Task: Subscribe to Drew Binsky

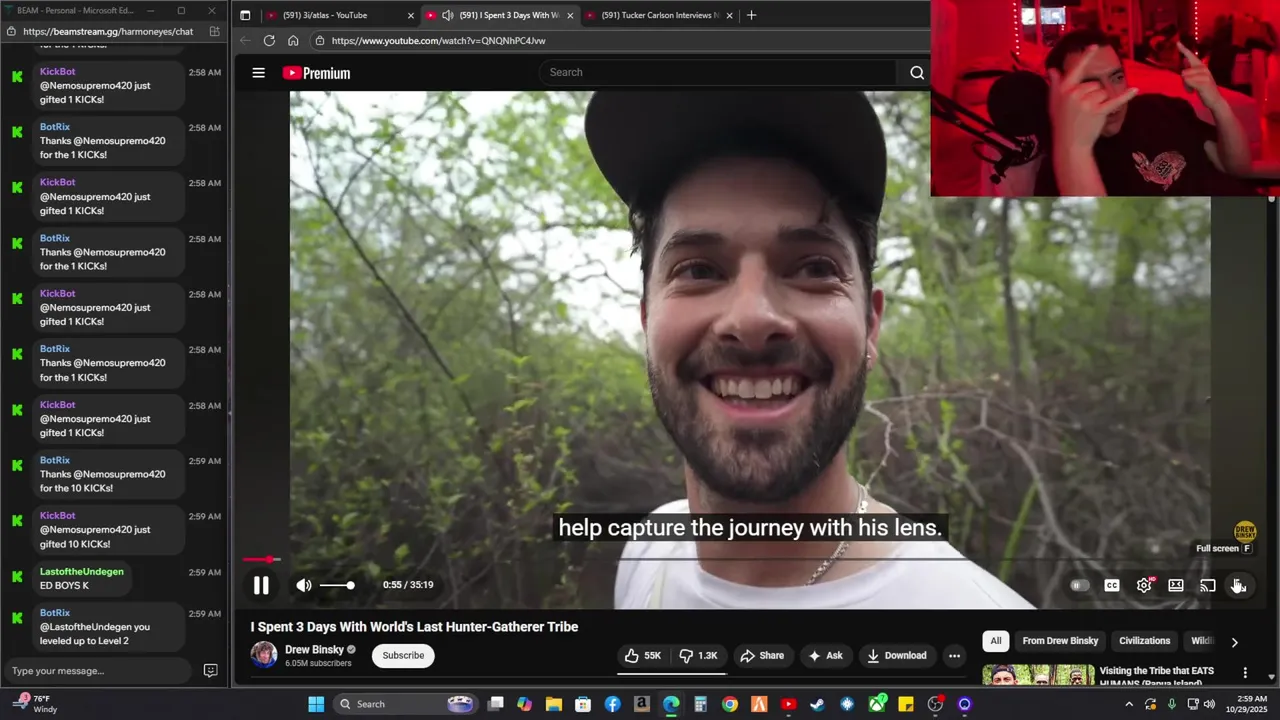Action: click(x=403, y=656)
